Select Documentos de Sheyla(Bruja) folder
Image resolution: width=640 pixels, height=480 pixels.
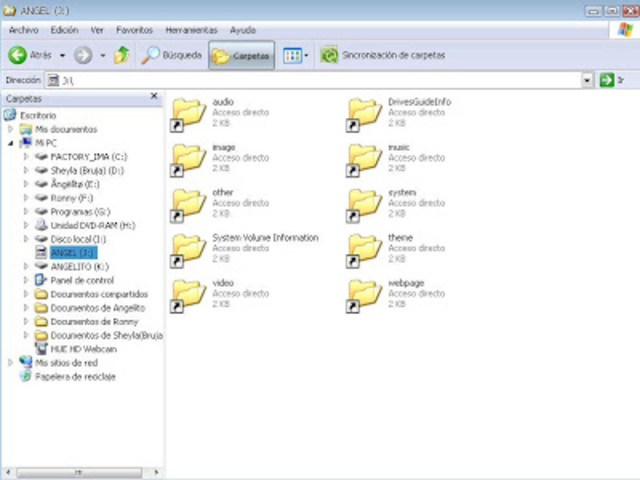[x=107, y=336]
